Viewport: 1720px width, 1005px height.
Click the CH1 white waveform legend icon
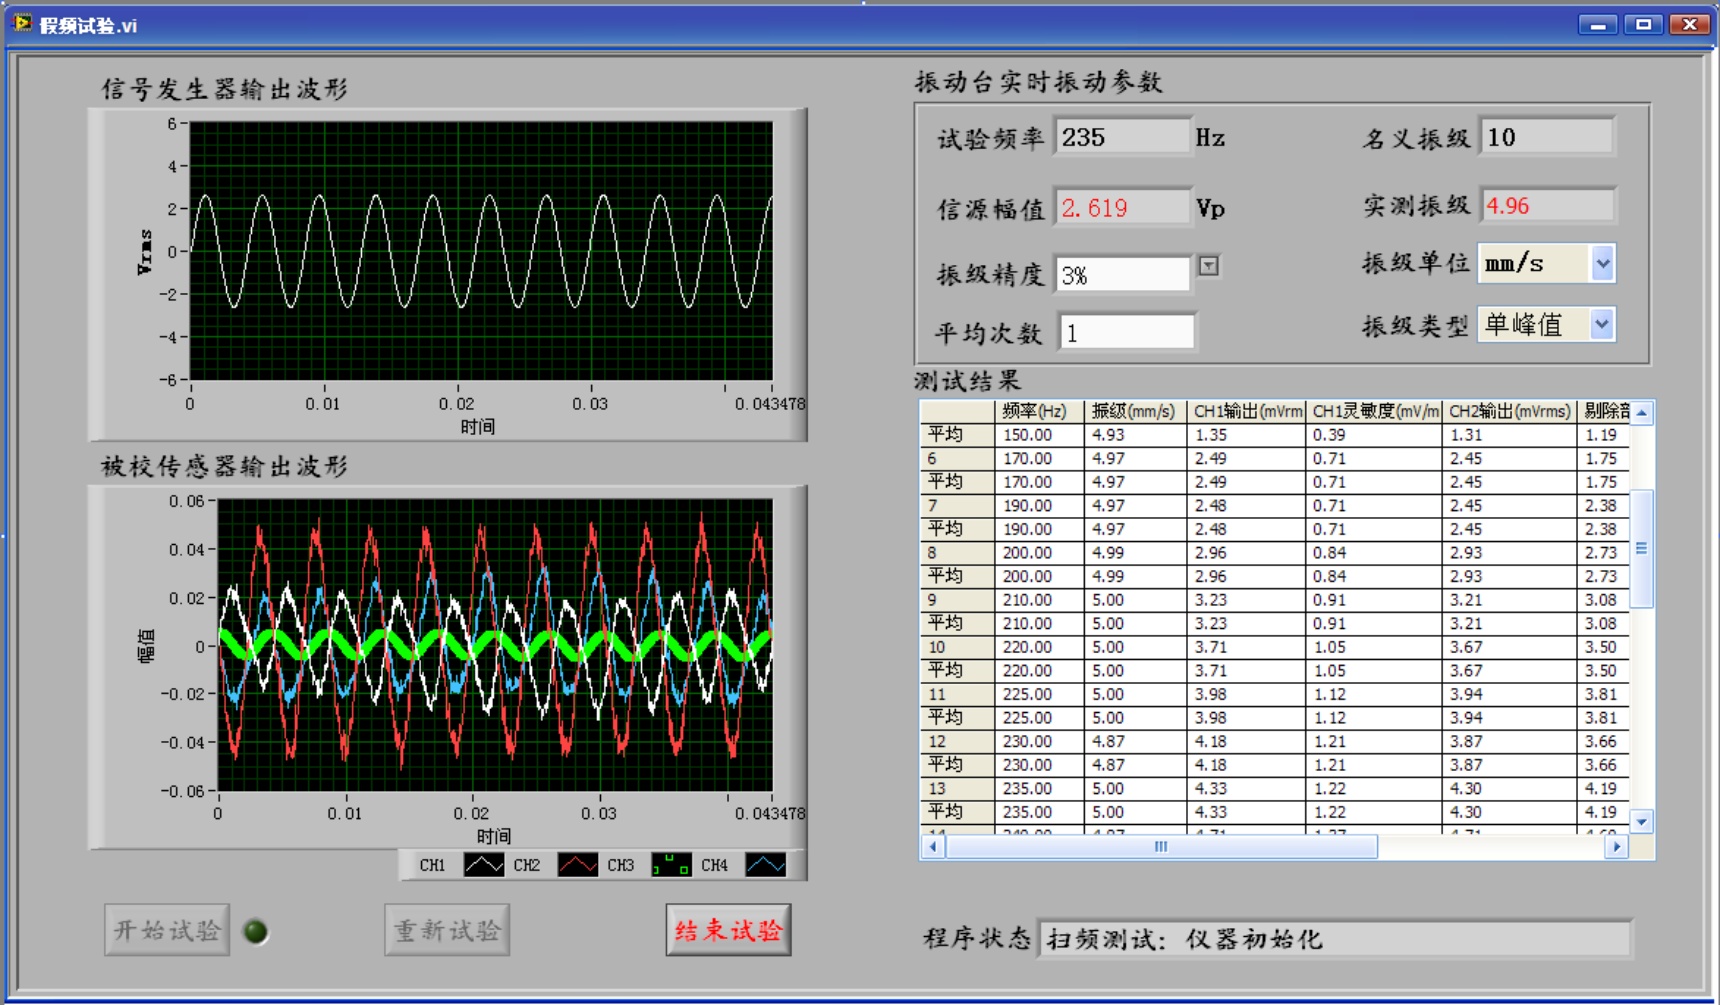click(483, 865)
